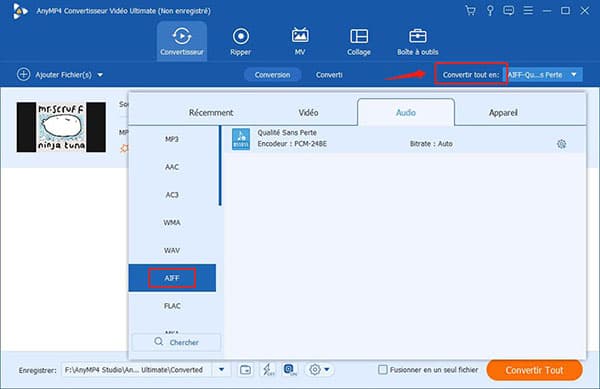Click the search magnifier icon
This screenshot has height=389, width=600.
point(158,342)
